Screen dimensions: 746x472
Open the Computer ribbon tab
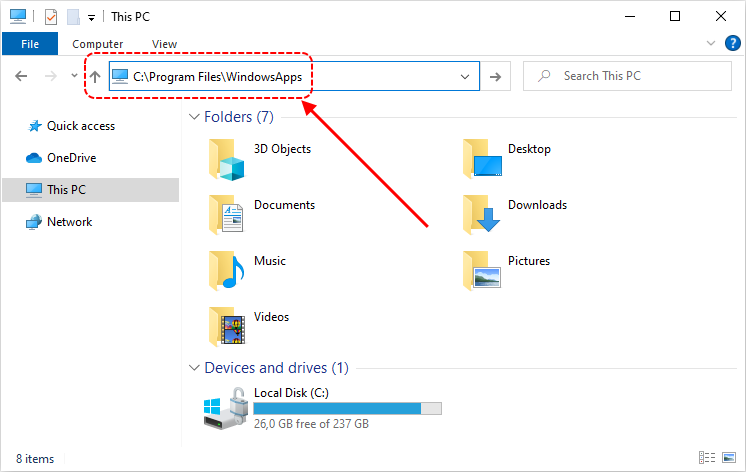pos(98,44)
